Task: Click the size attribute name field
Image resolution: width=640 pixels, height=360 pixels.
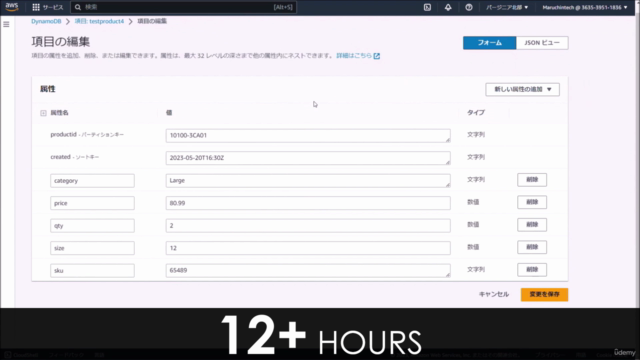Action: (x=92, y=248)
